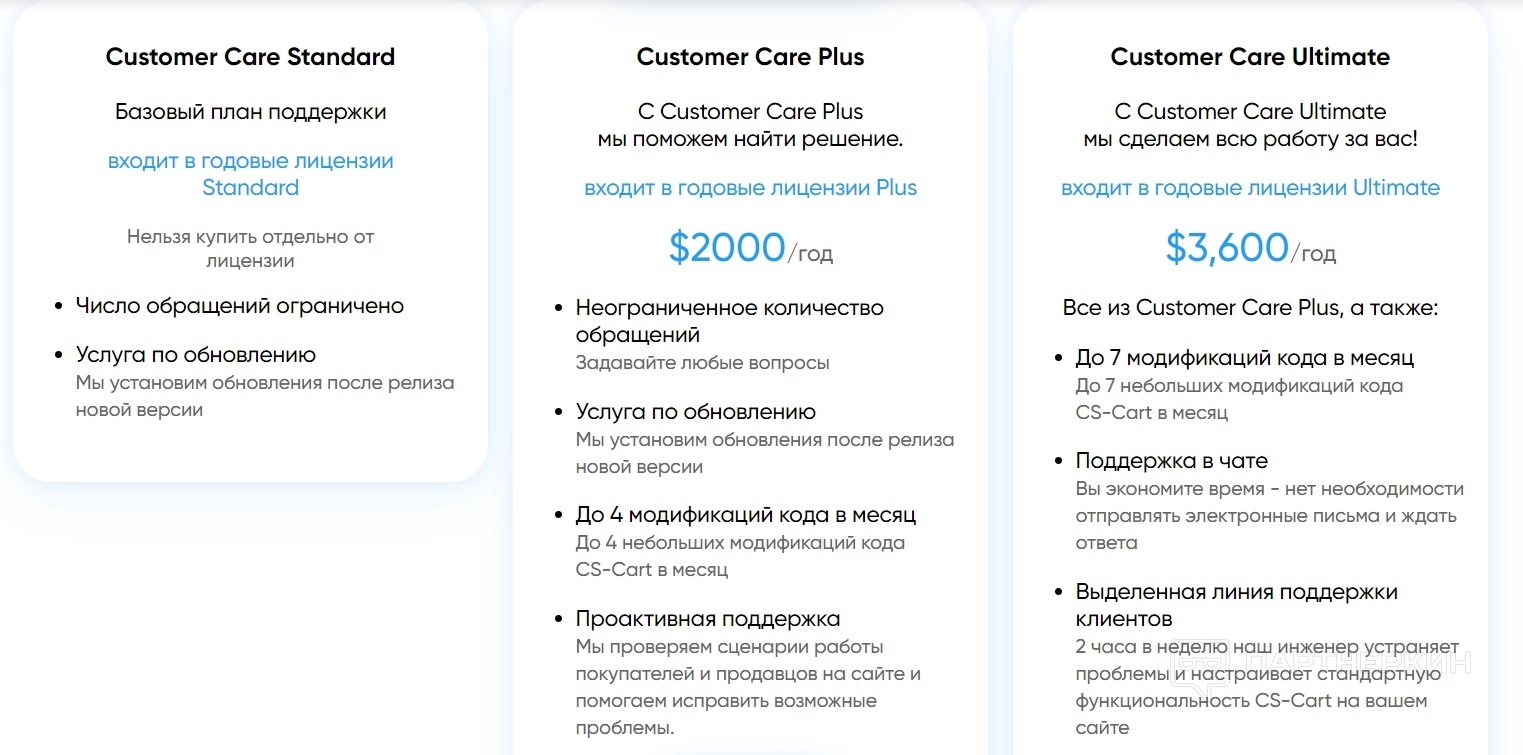Click the $3,600 per year price
Image resolution: width=1523 pixels, height=755 pixels.
point(1250,249)
